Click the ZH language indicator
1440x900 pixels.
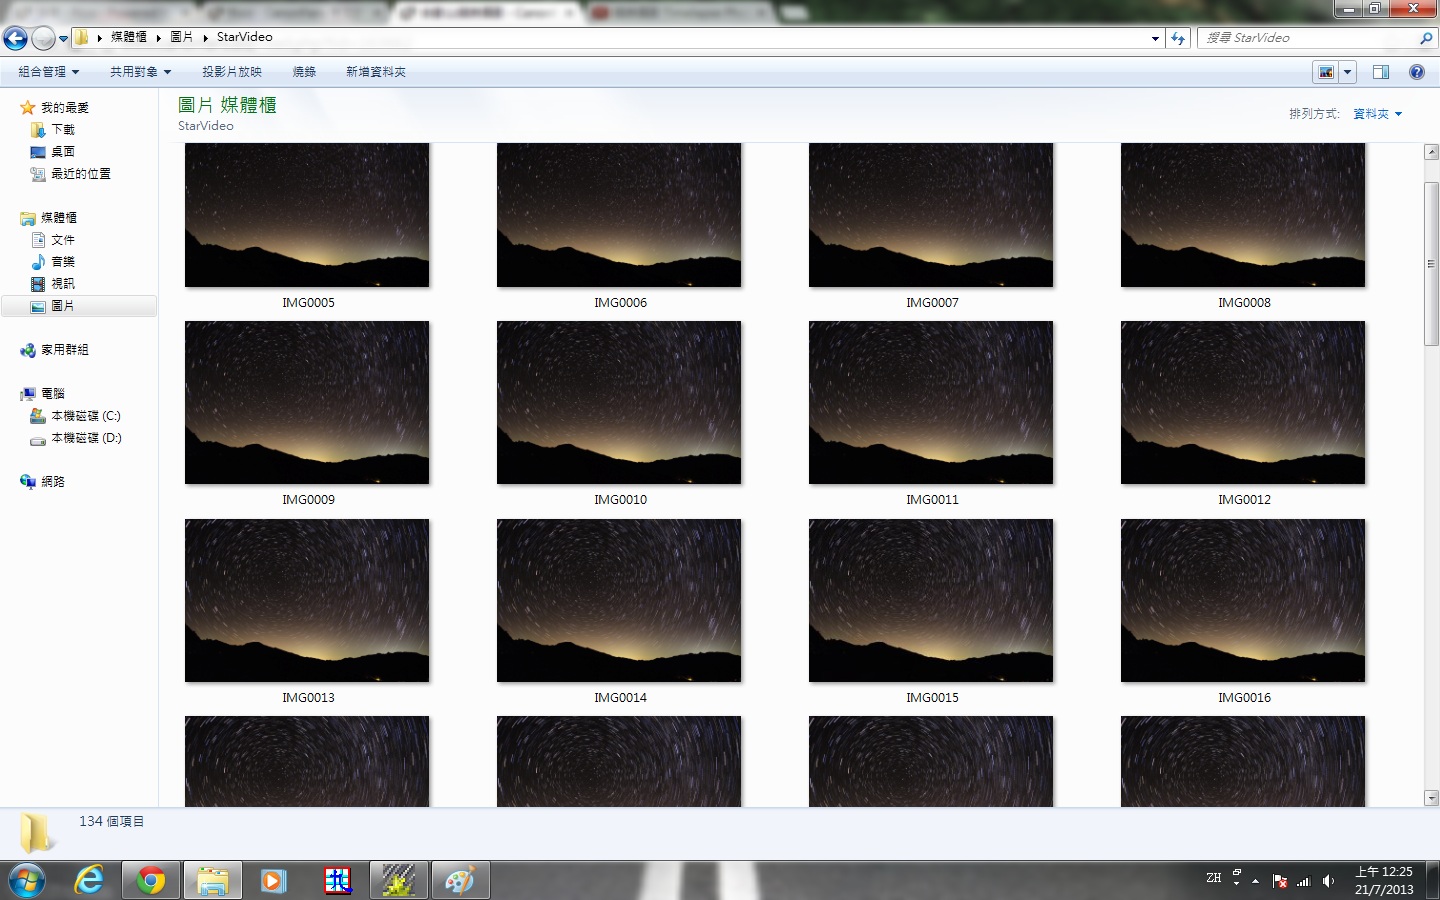(x=1214, y=878)
